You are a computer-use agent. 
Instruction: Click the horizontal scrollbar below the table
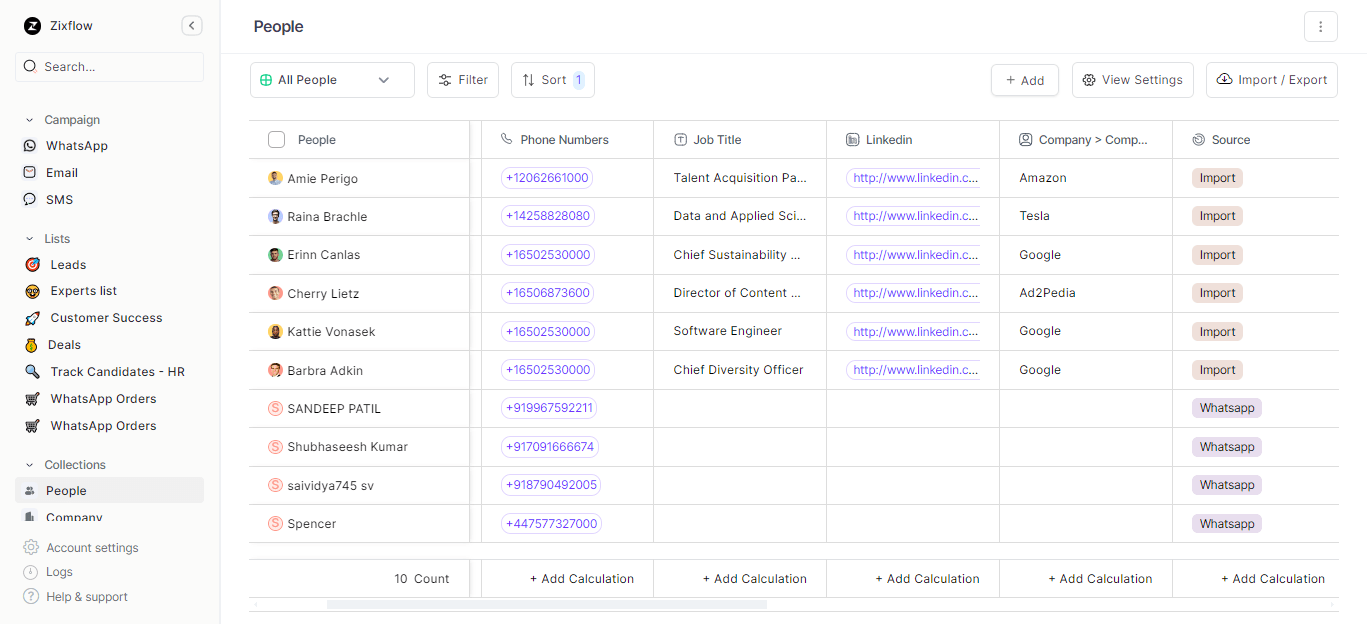tap(546, 605)
